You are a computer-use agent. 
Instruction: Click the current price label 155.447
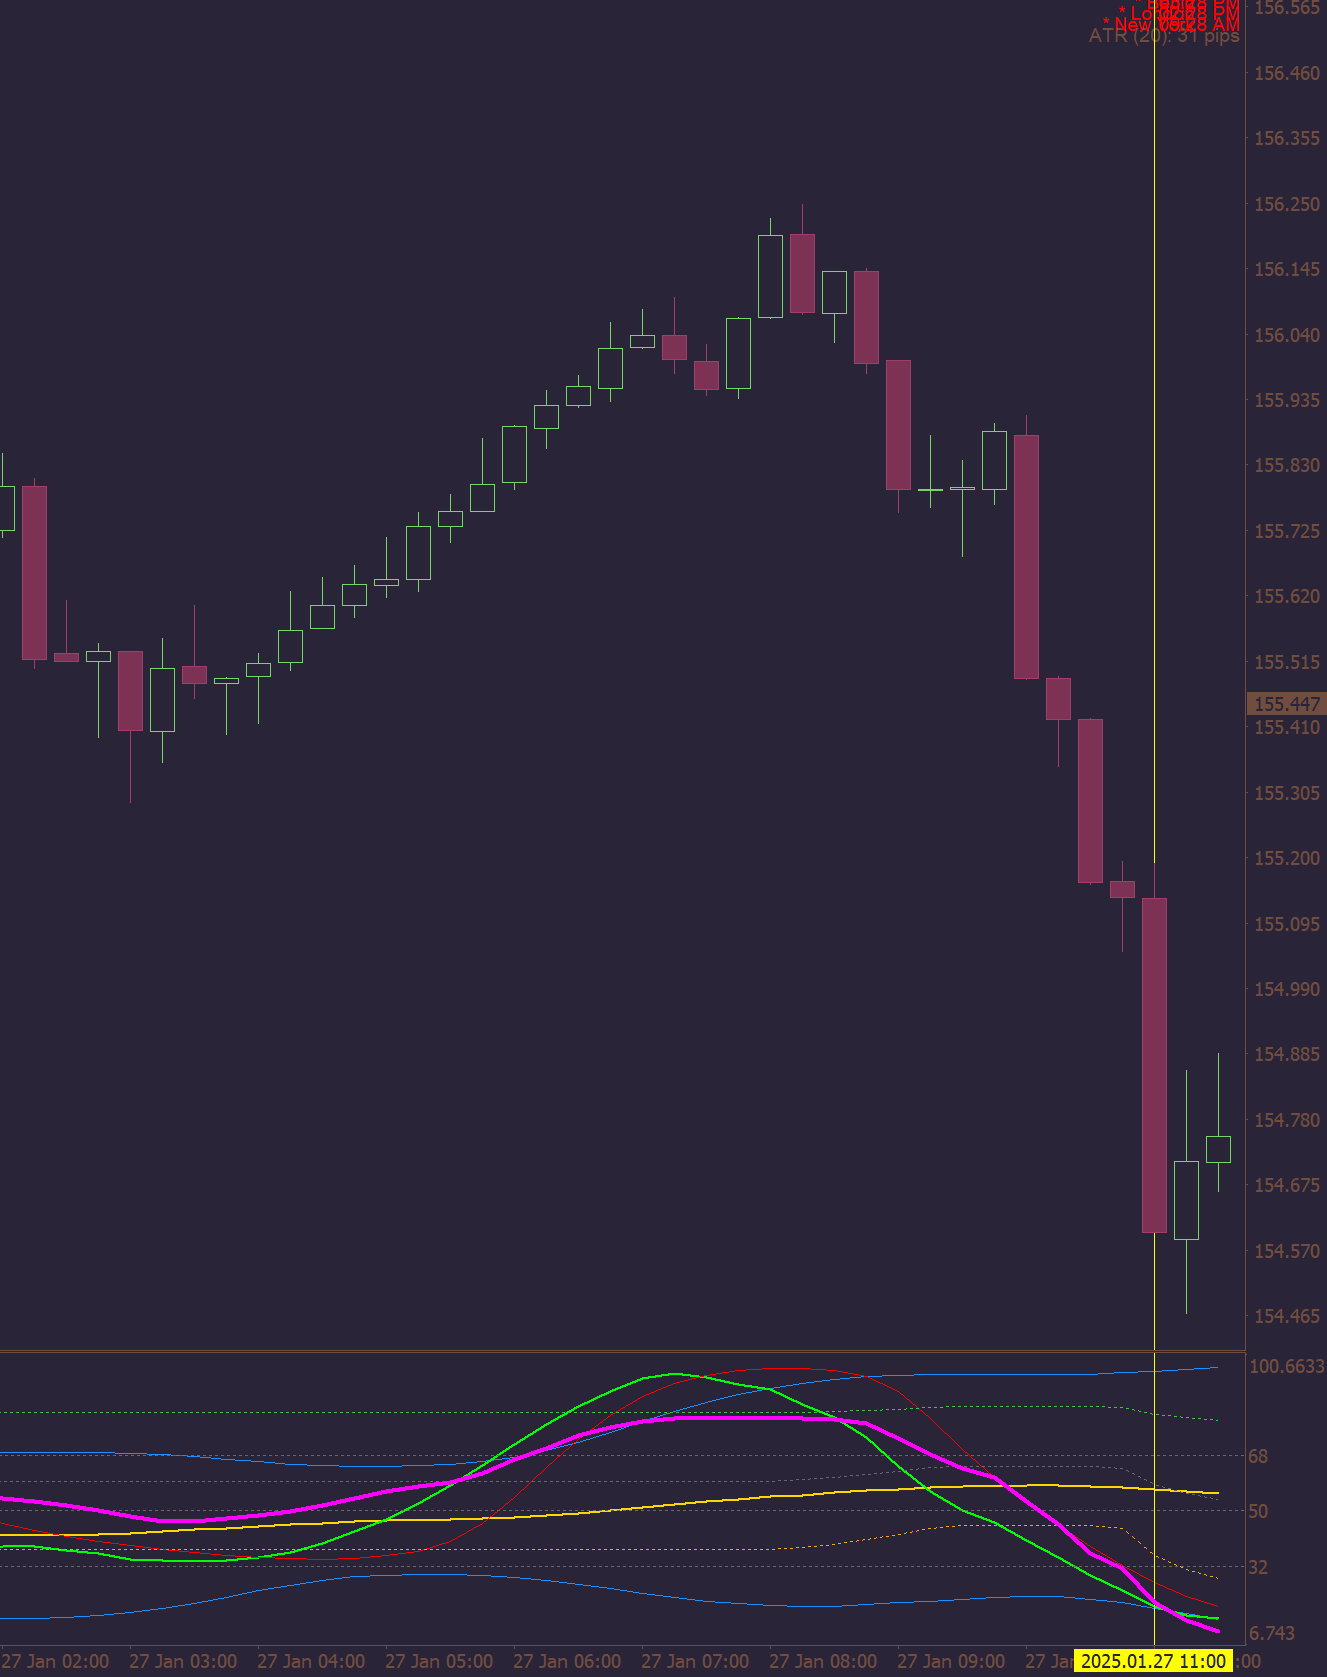(x=1286, y=704)
